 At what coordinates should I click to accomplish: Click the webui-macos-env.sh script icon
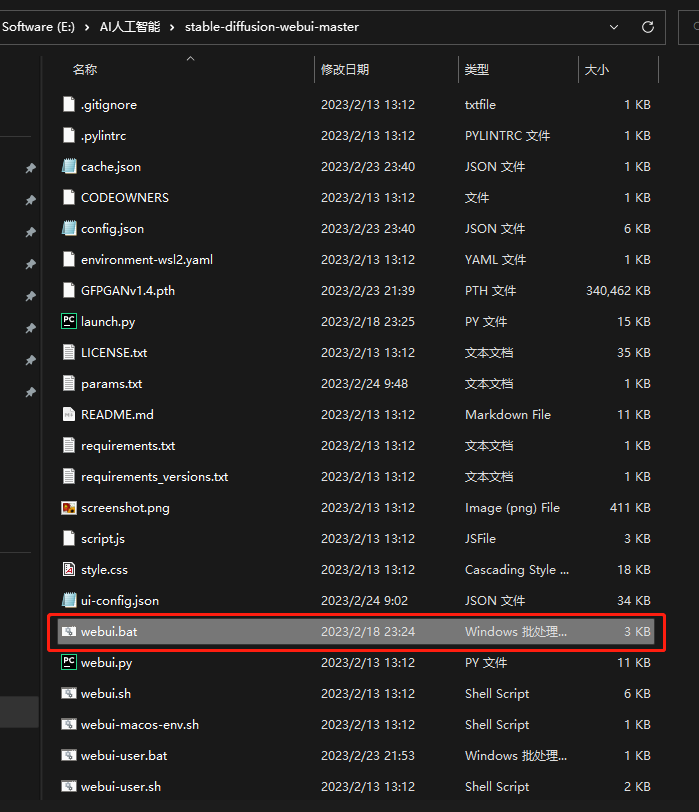[69, 724]
